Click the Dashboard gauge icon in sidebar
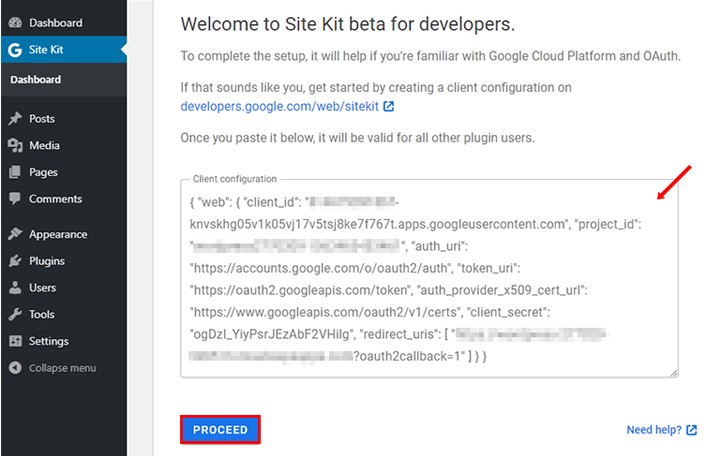The image size is (709, 456). coord(15,23)
